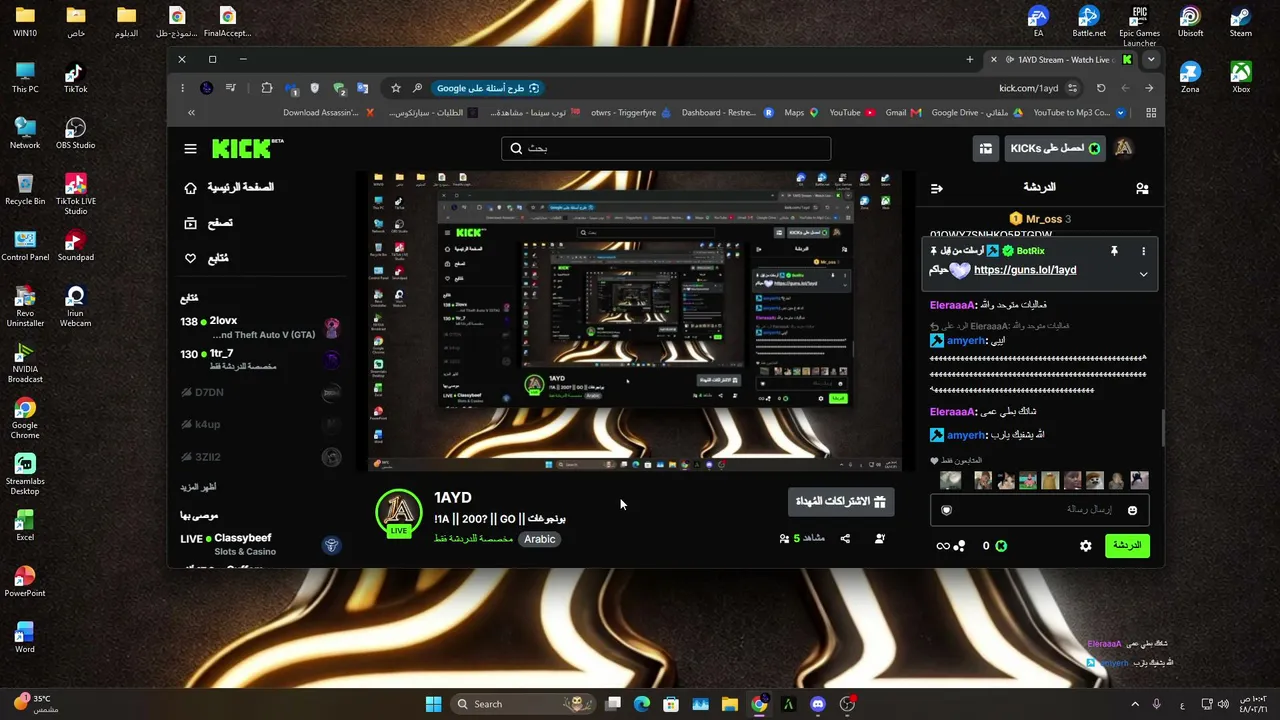1280x720 pixels.
Task: Click the follow user icon under stream
Action: click(x=880, y=538)
